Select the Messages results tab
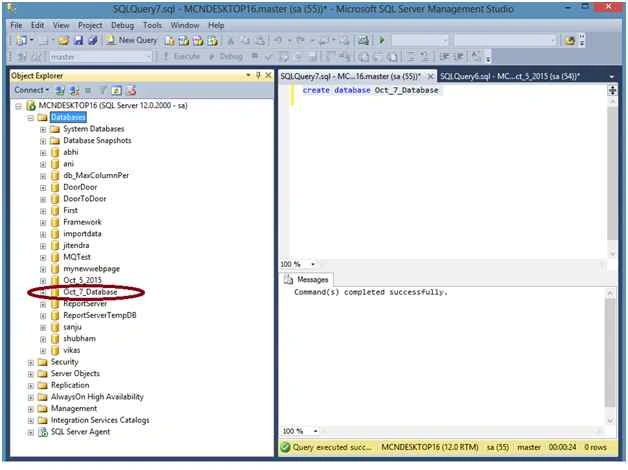628x470 pixels. pyautogui.click(x=306, y=280)
